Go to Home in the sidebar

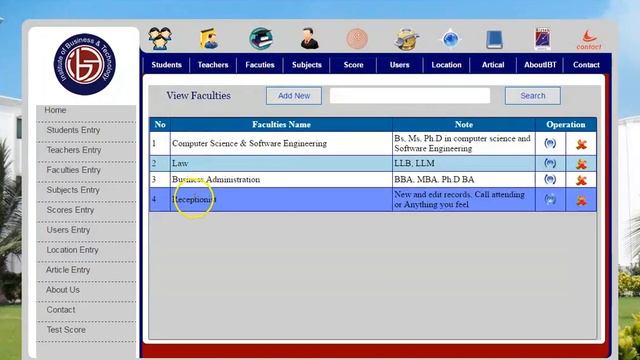tap(55, 110)
